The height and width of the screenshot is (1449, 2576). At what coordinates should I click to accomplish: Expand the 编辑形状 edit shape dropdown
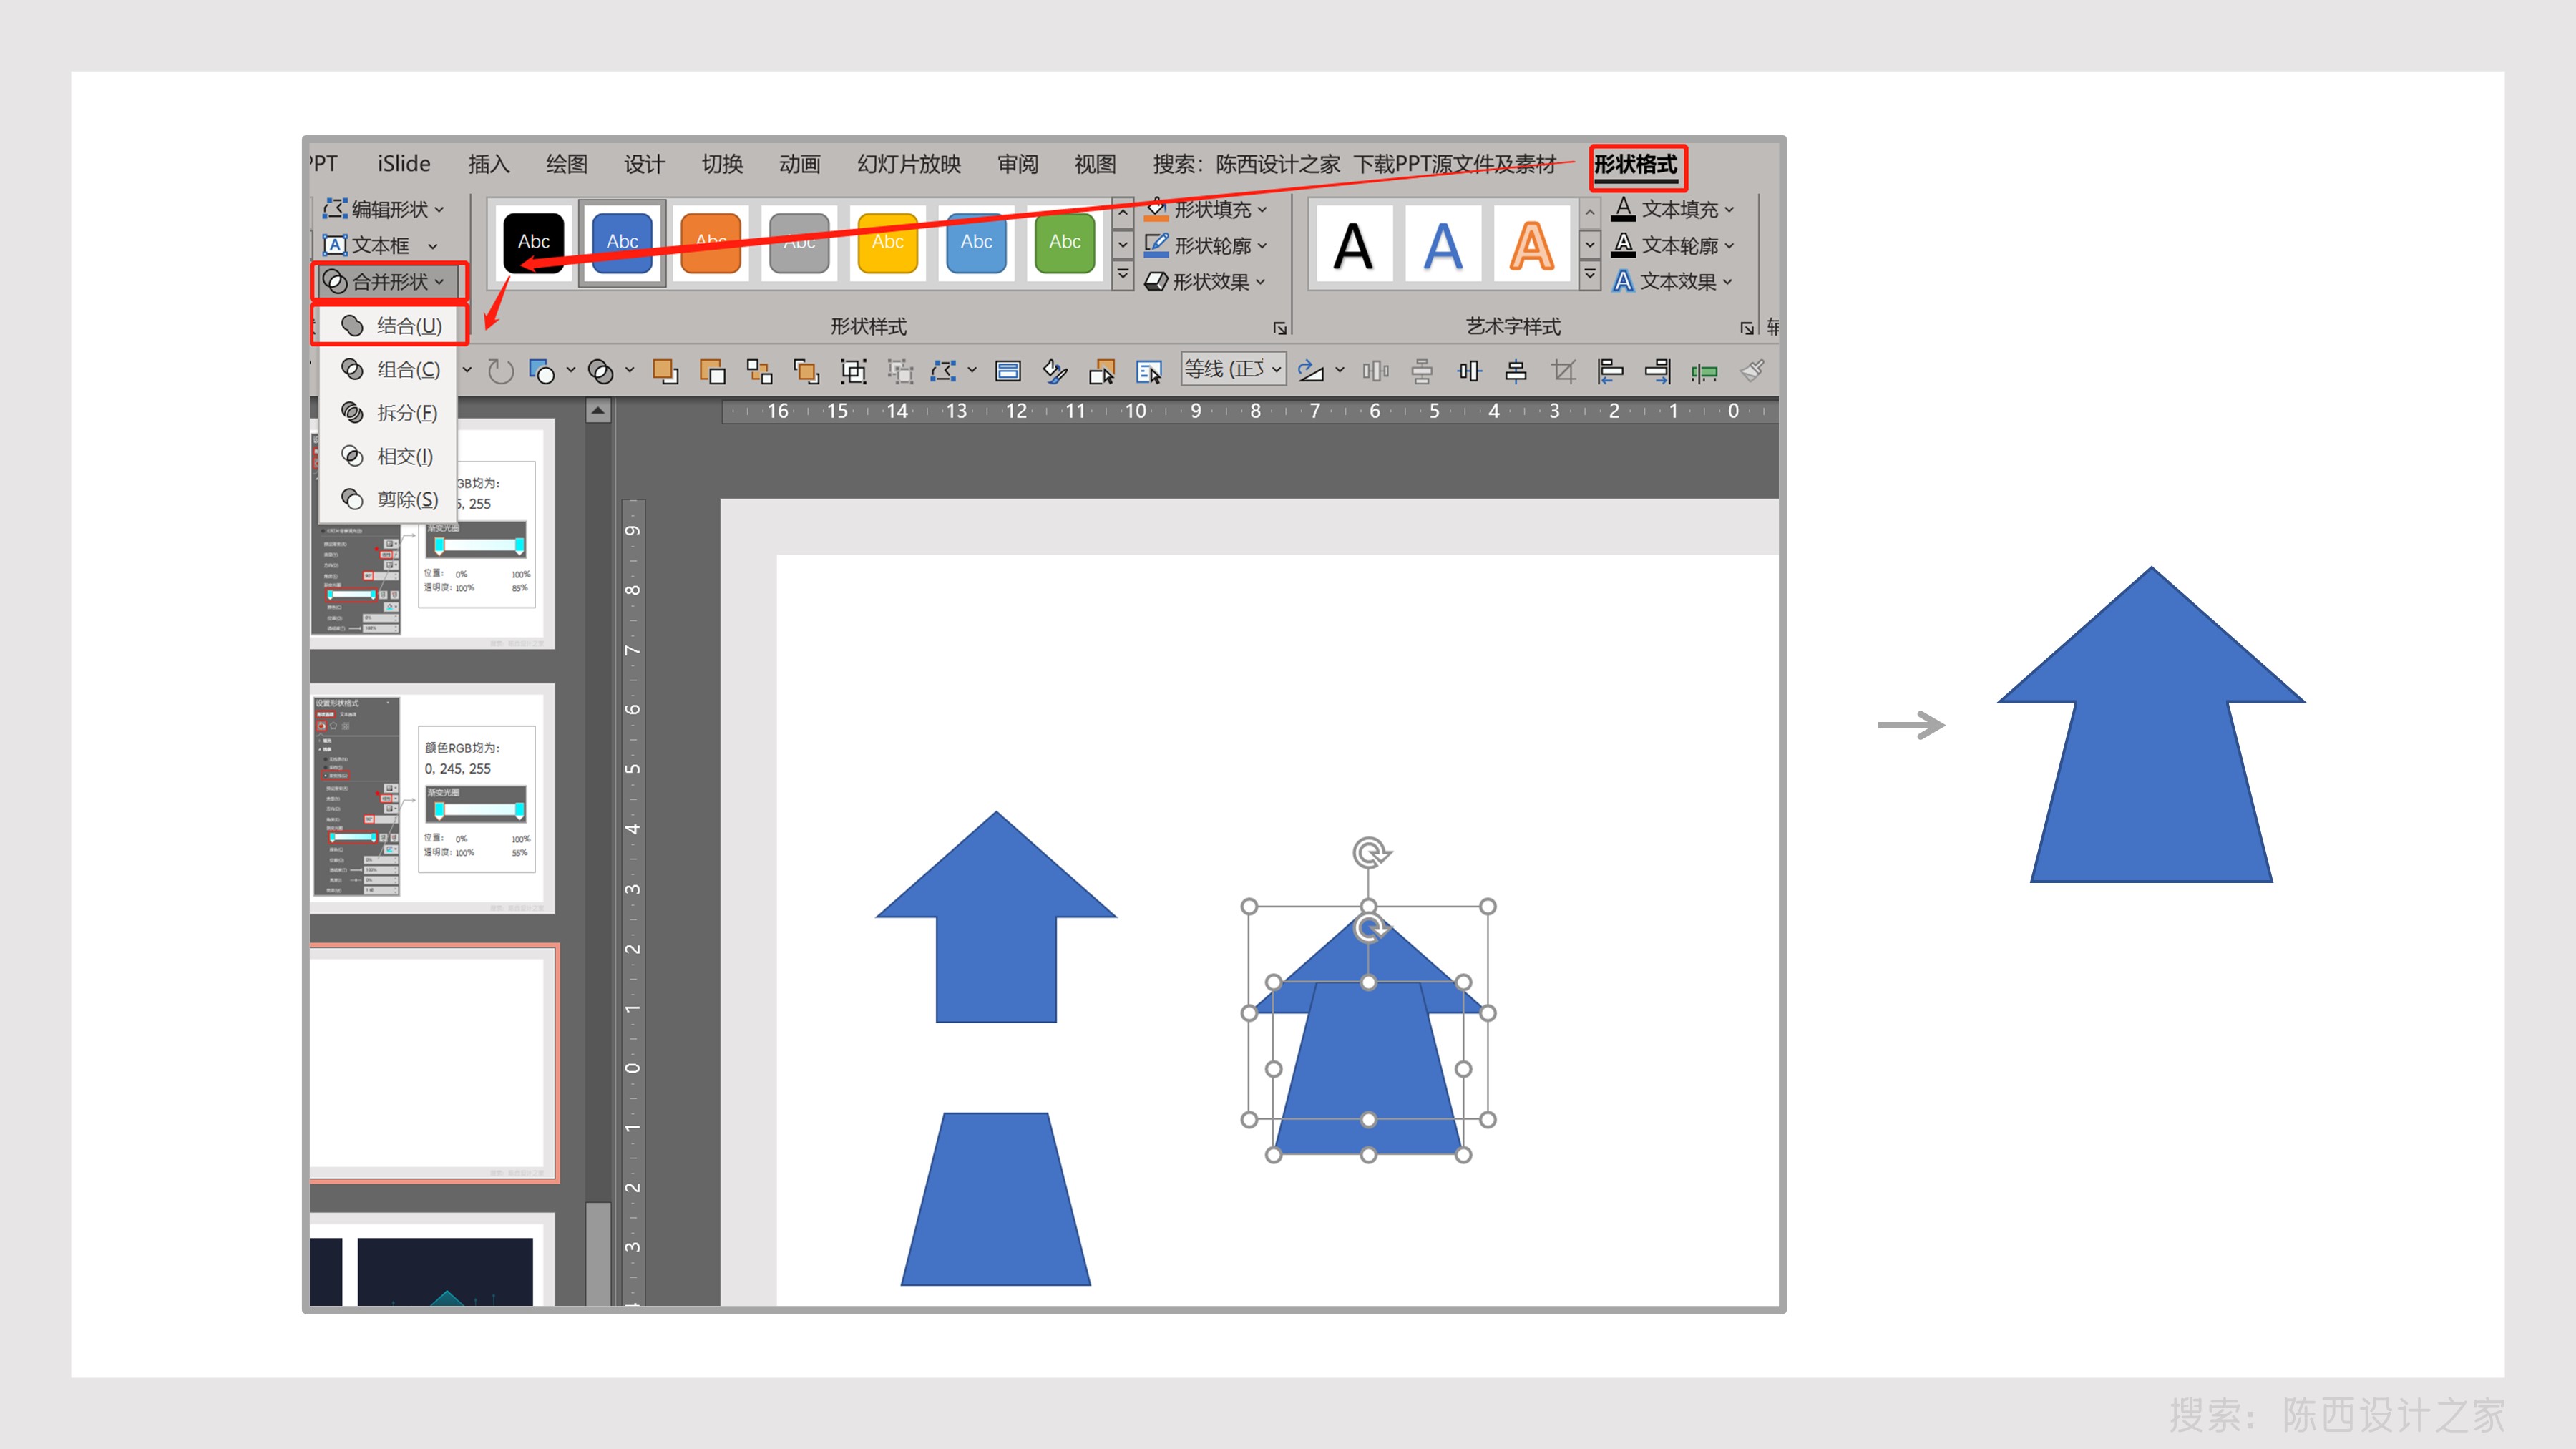coord(387,209)
